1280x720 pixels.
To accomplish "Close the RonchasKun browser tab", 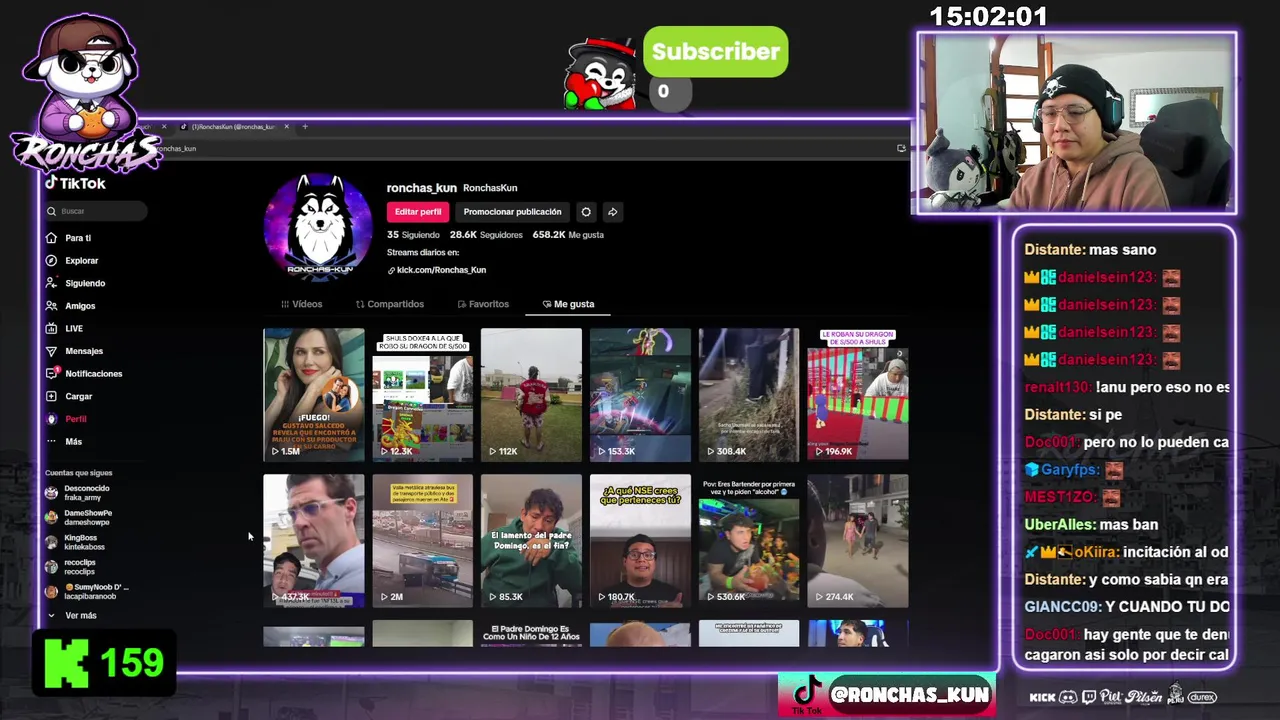I will pyautogui.click(x=286, y=127).
